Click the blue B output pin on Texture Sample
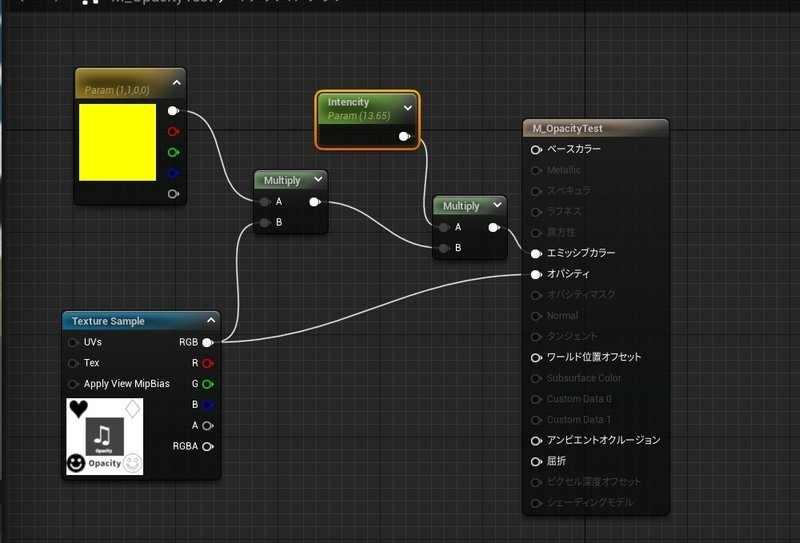 (207, 405)
